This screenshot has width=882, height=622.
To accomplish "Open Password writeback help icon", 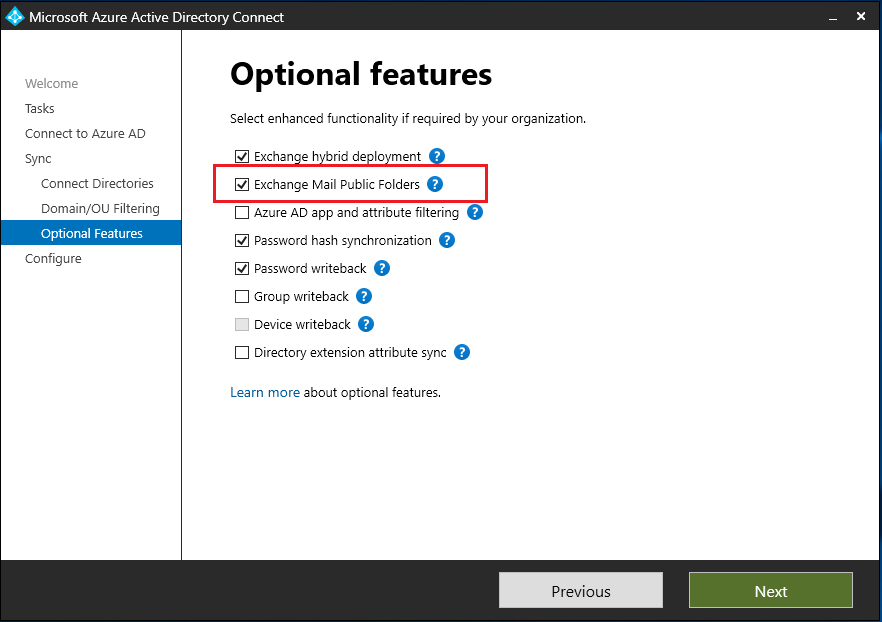I will pyautogui.click(x=382, y=268).
